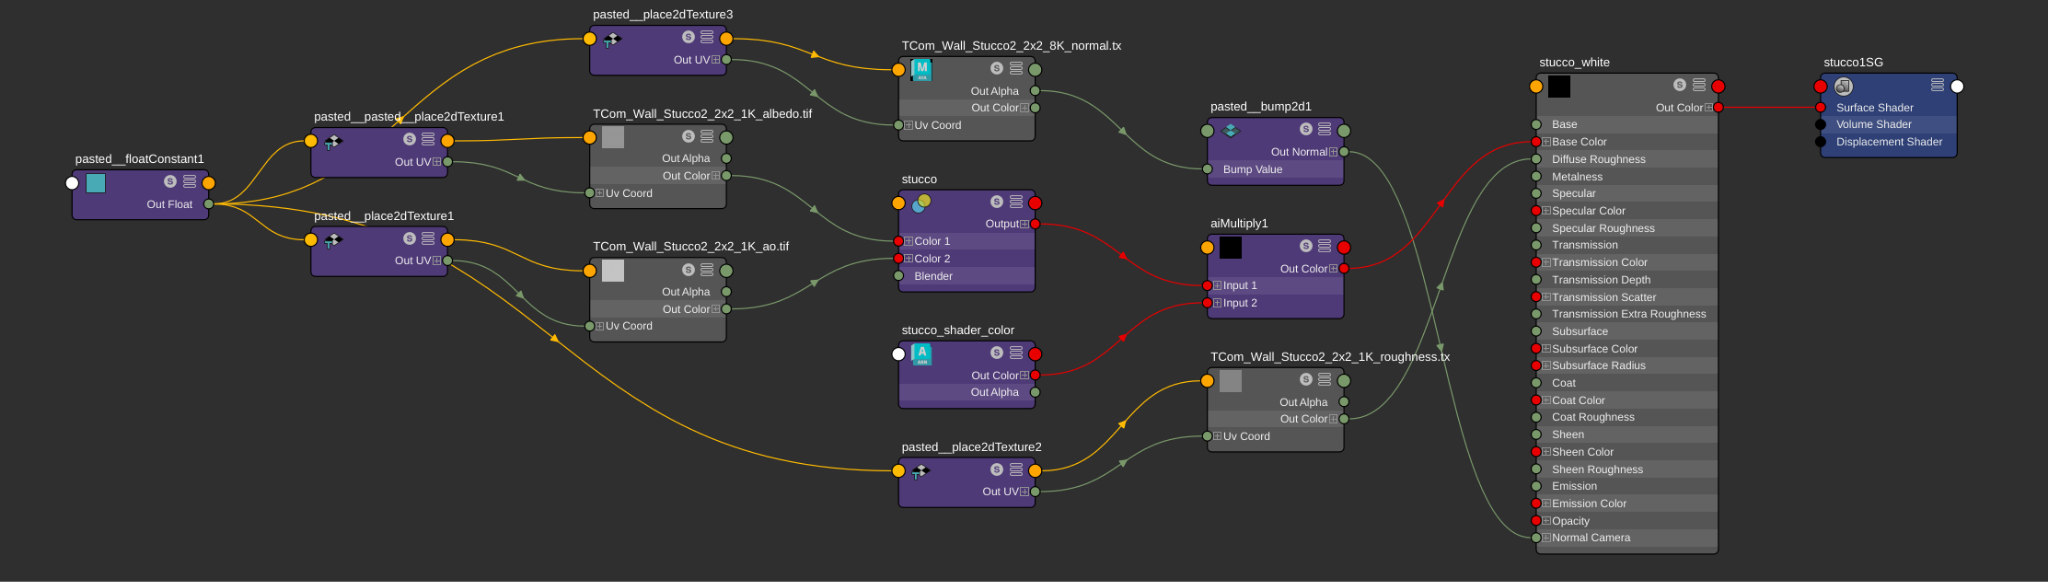Change view mode on stucco_white node
Viewport: 2048px width, 582px height.
pos(1699,85)
